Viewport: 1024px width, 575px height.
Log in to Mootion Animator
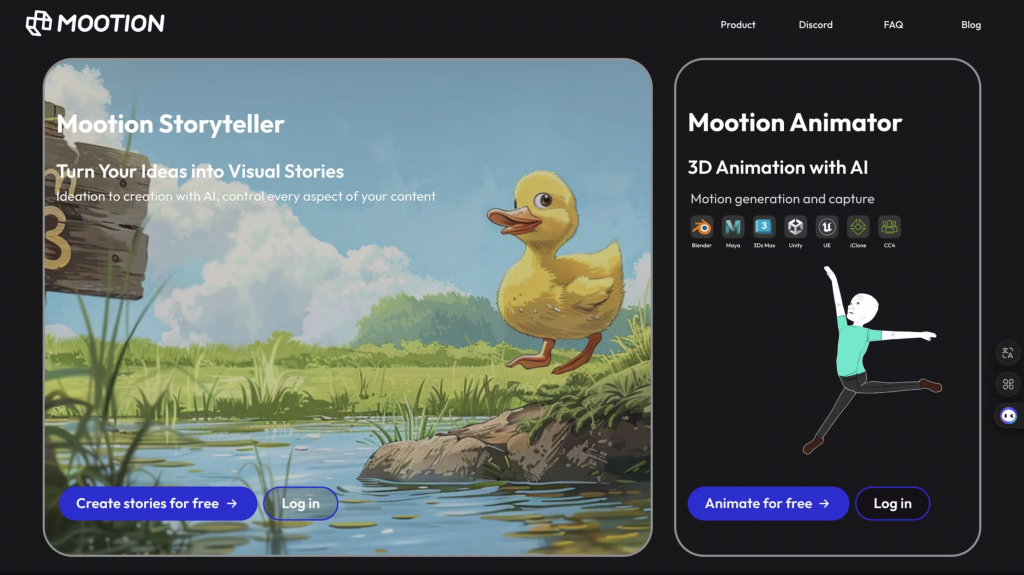892,503
